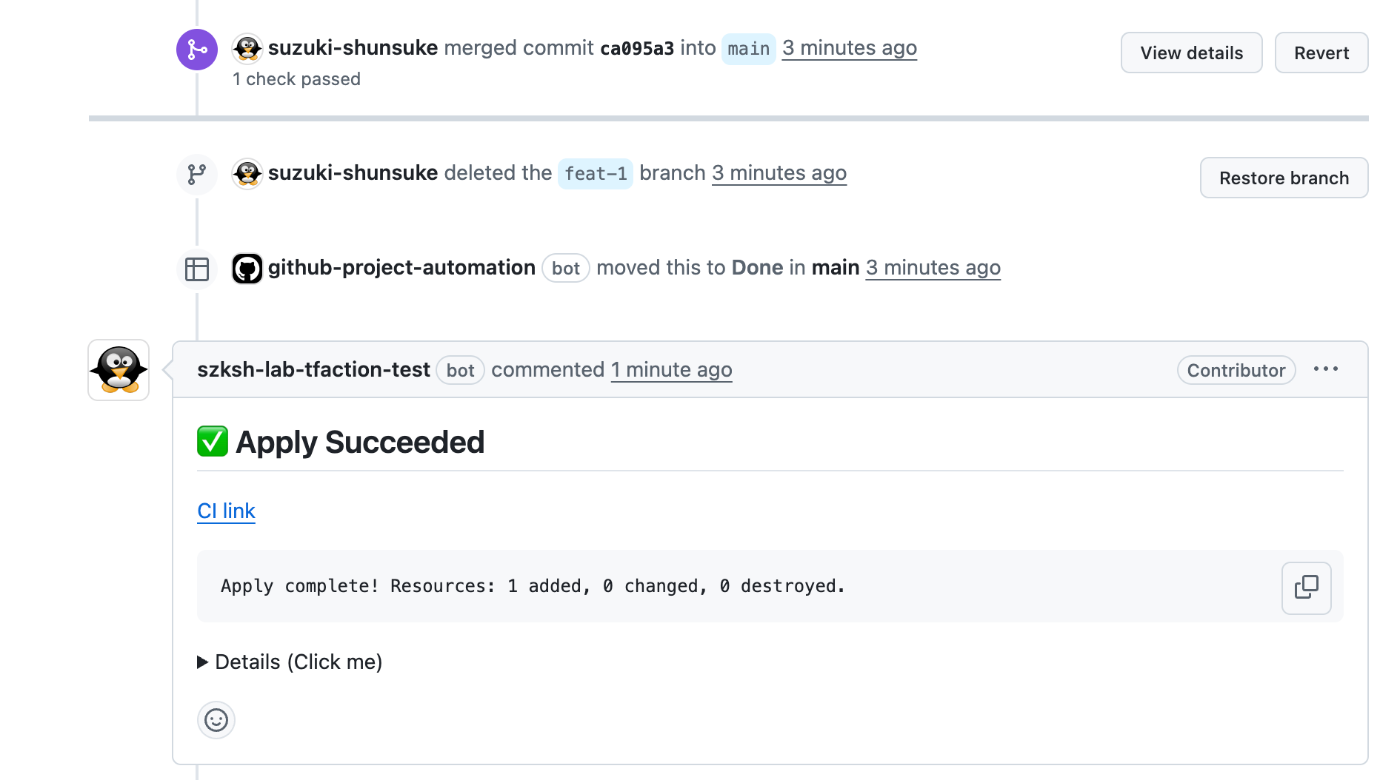Click the purple merge commit icon
The width and height of the screenshot is (1400, 780).
(x=197, y=49)
